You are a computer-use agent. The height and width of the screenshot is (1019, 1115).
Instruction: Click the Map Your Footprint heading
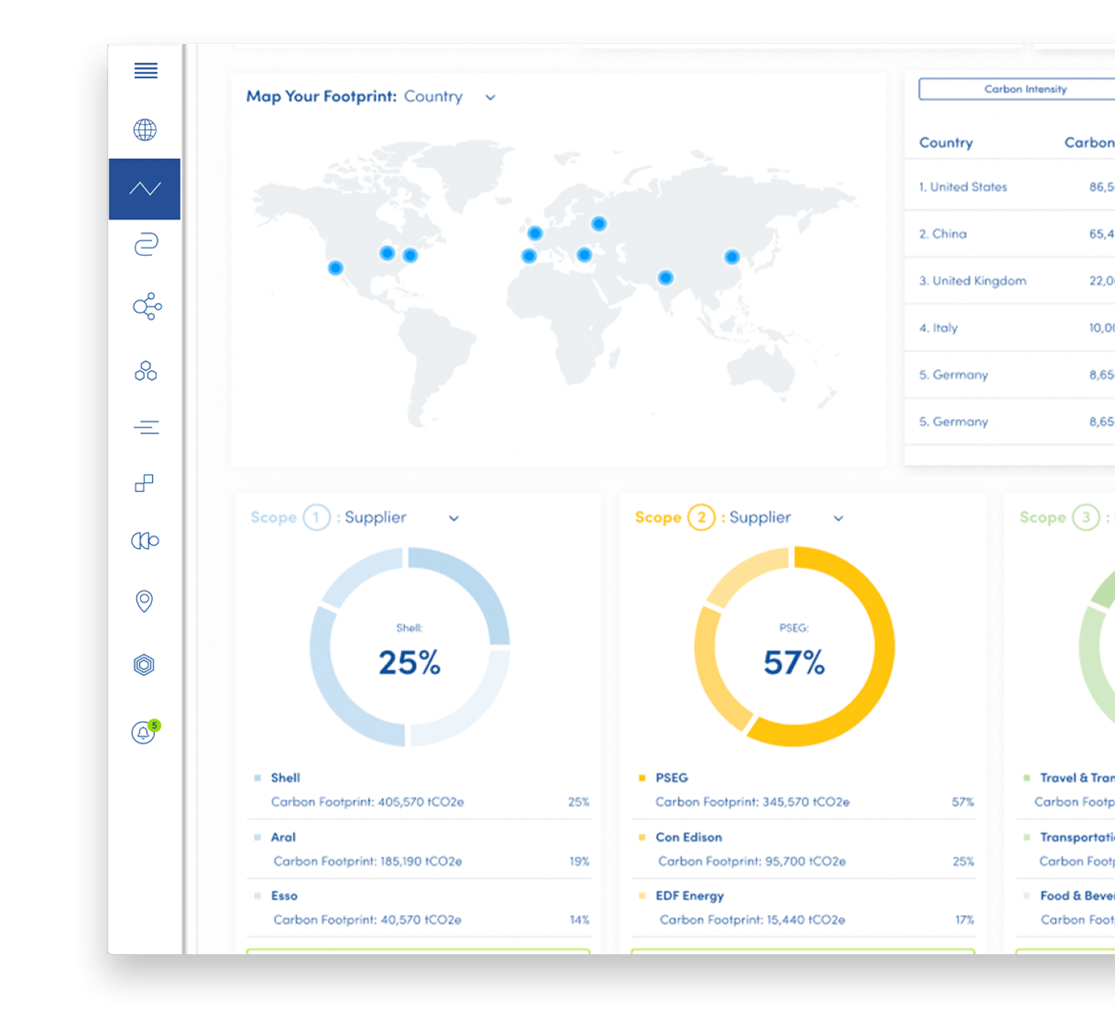(x=321, y=96)
